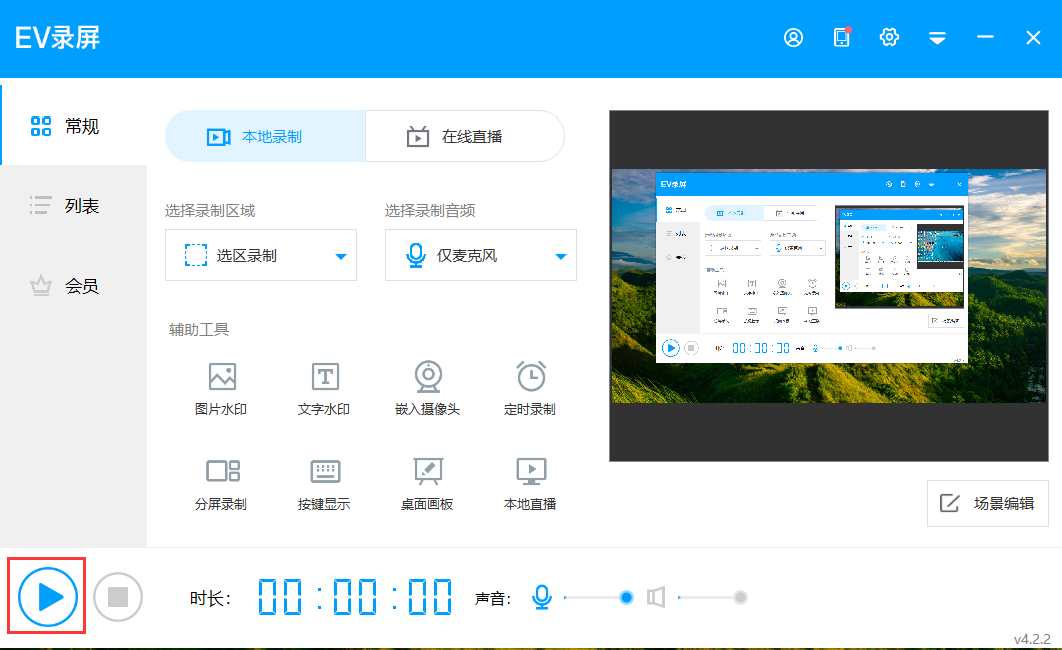
Task: Click the EV录屏 title logo
Action: coord(58,38)
